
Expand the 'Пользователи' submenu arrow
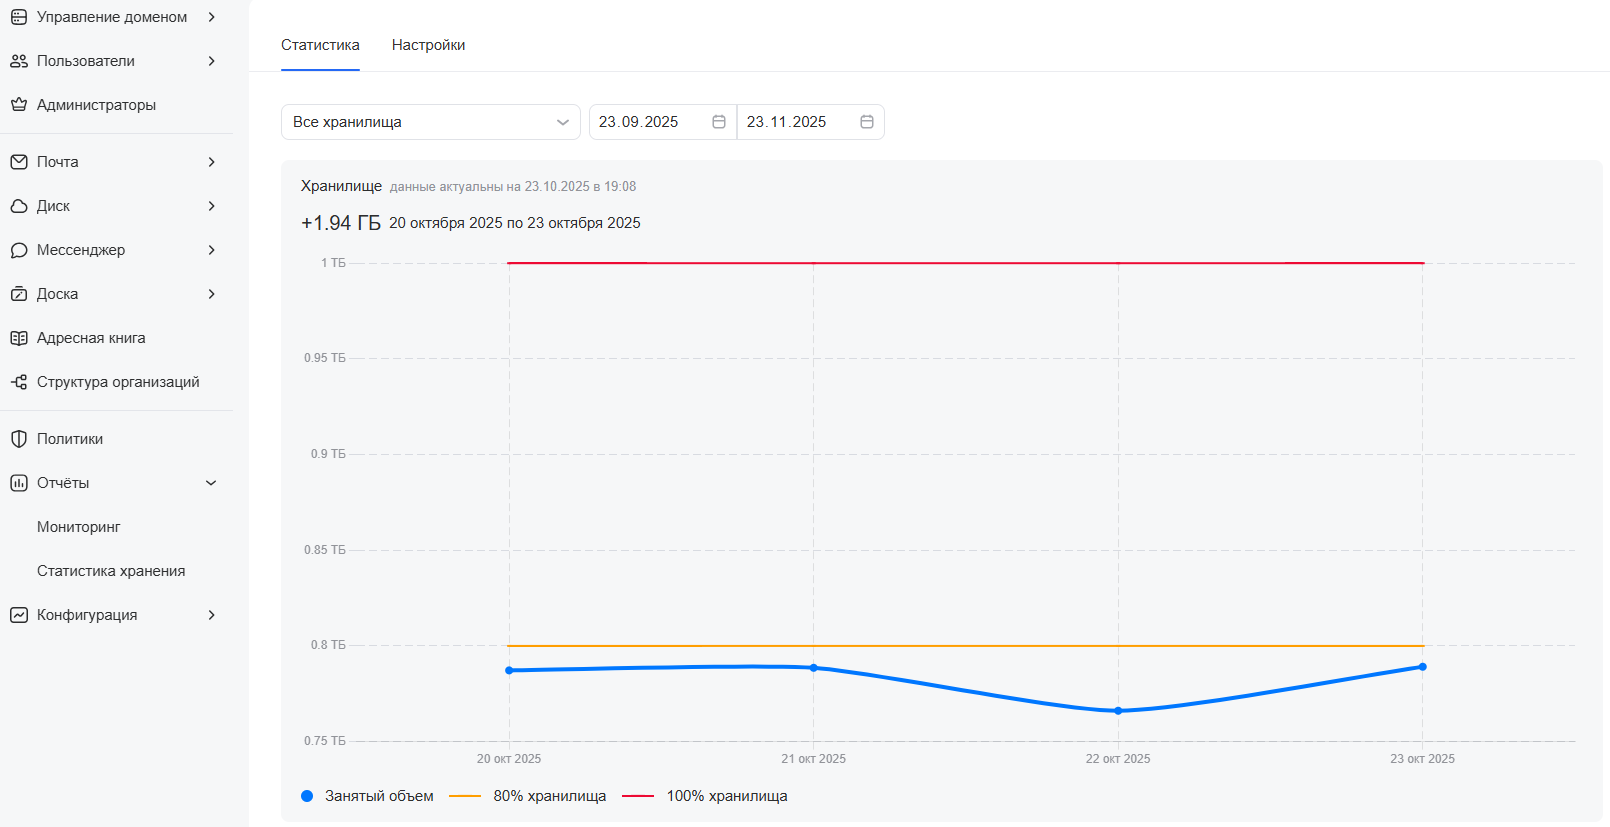pos(211,61)
